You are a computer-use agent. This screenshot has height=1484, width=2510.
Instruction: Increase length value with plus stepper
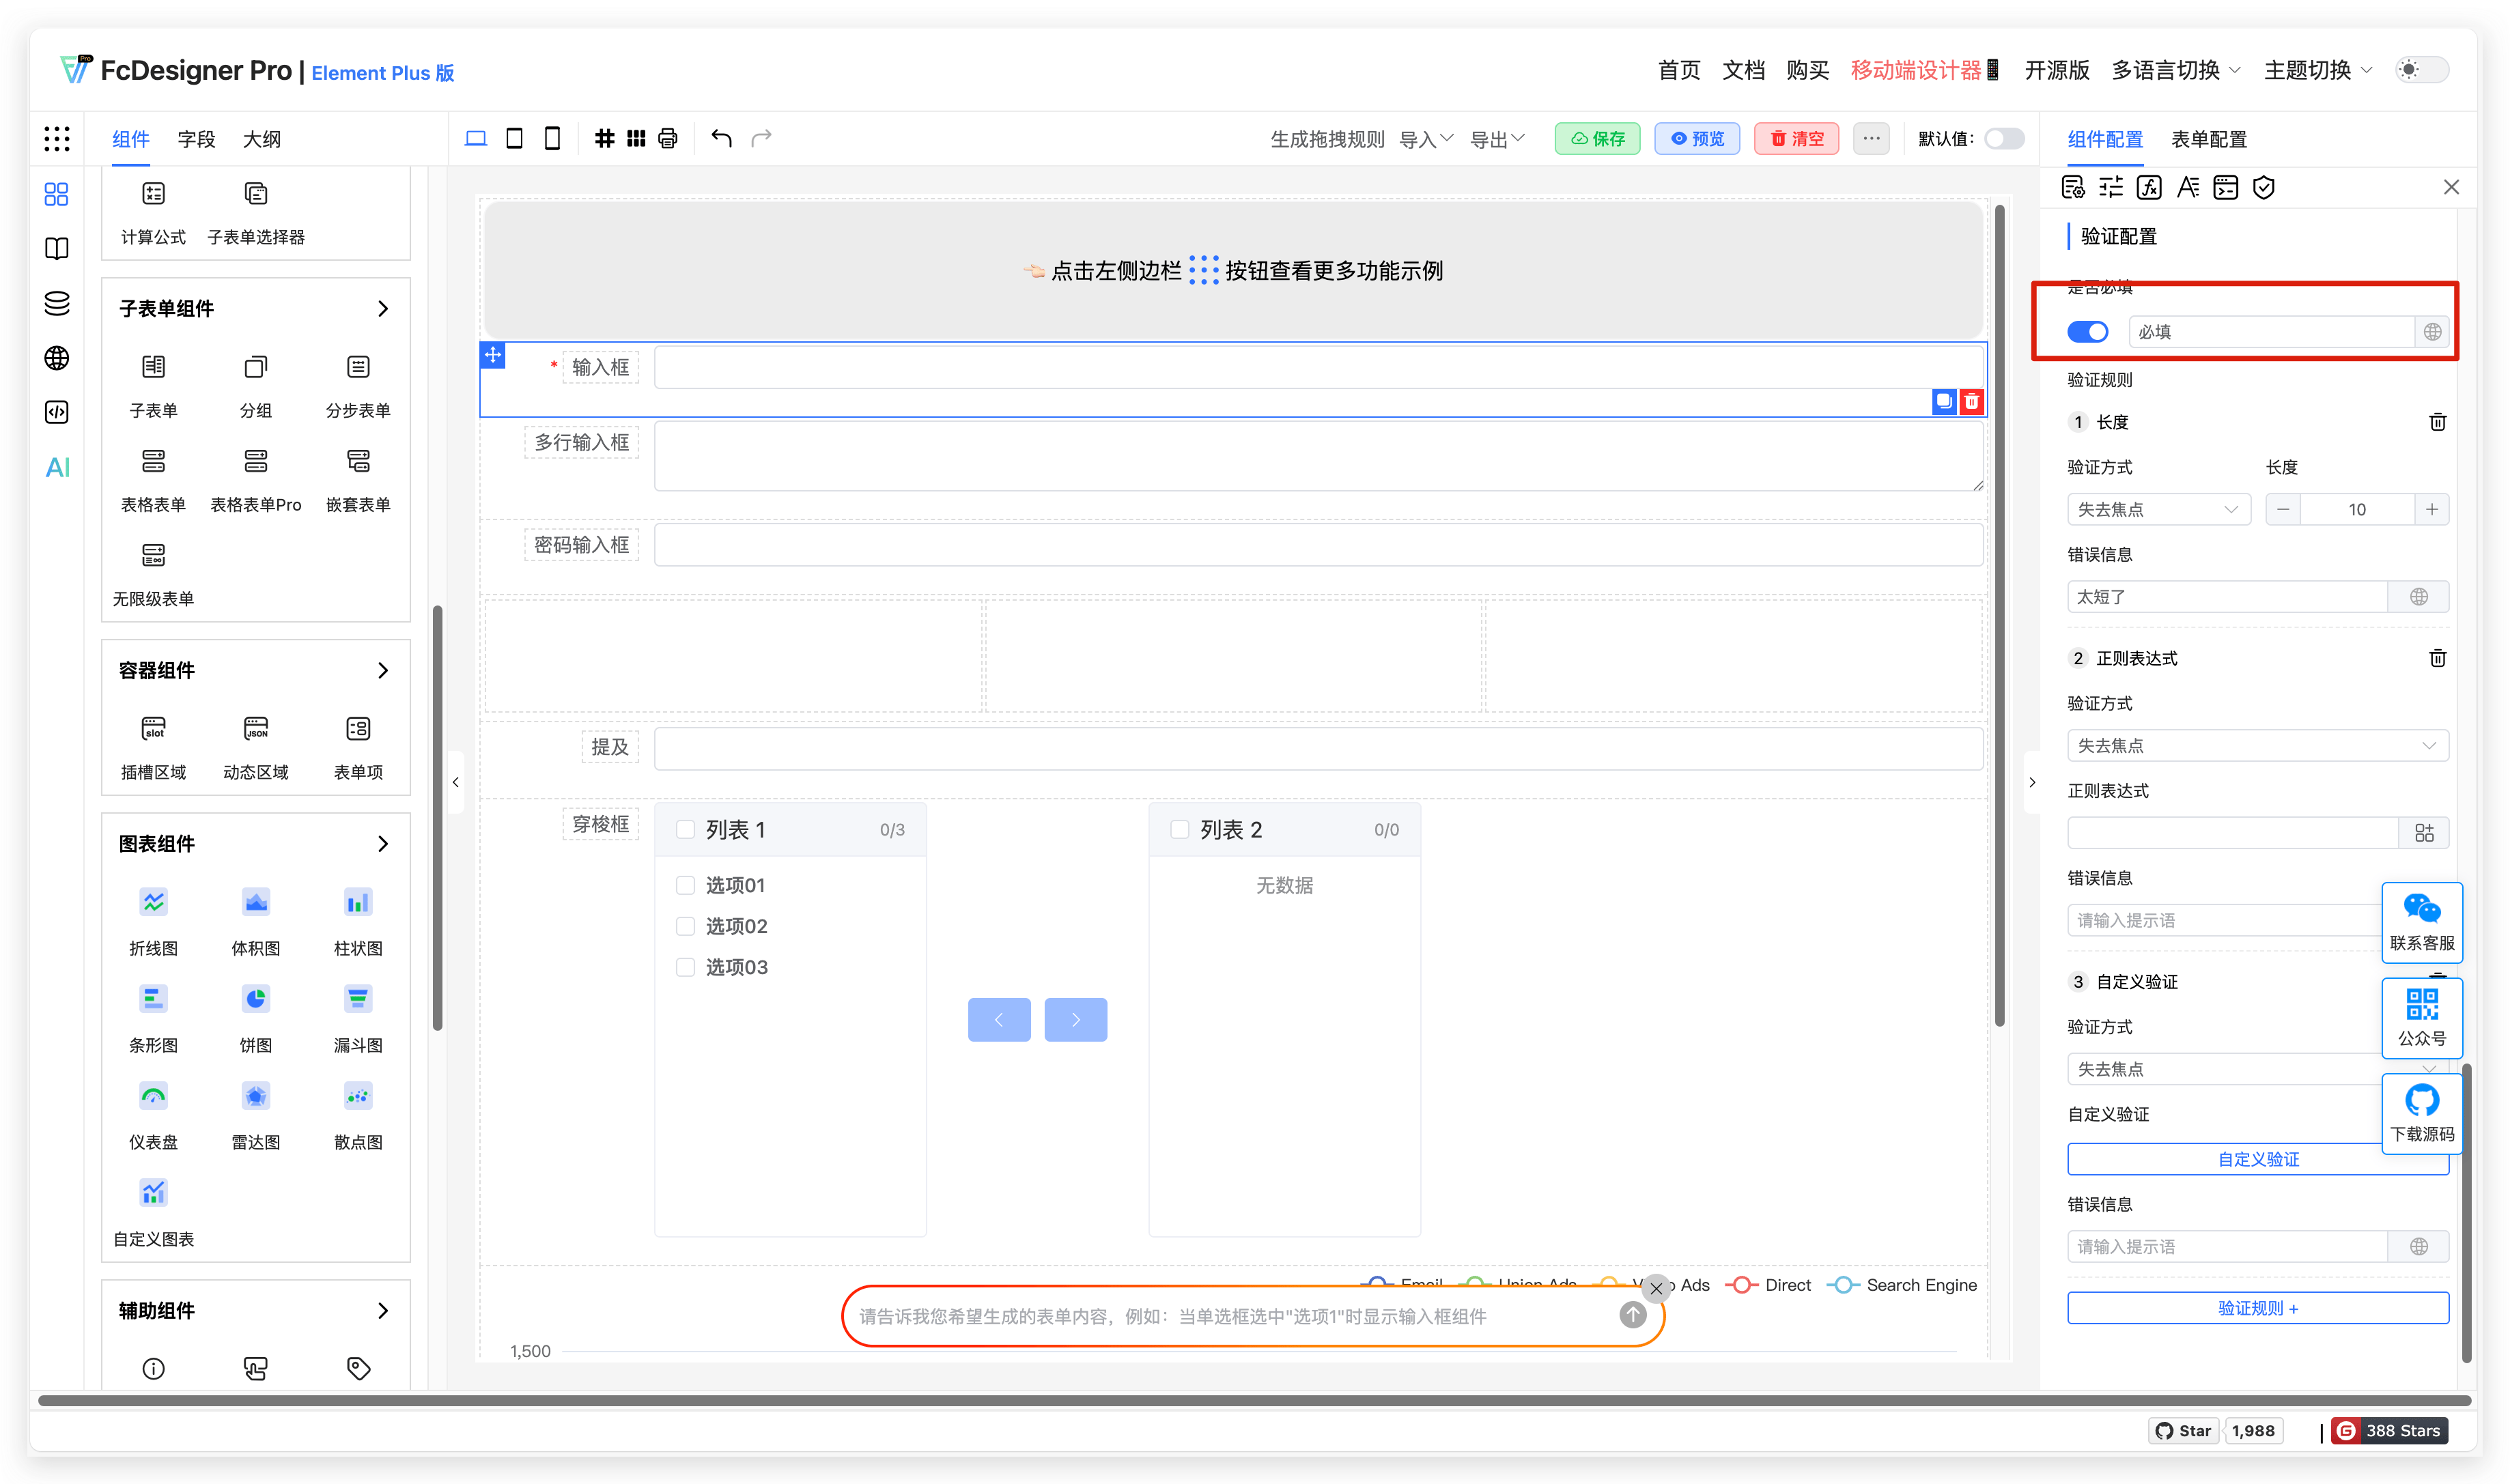[x=2433, y=509]
